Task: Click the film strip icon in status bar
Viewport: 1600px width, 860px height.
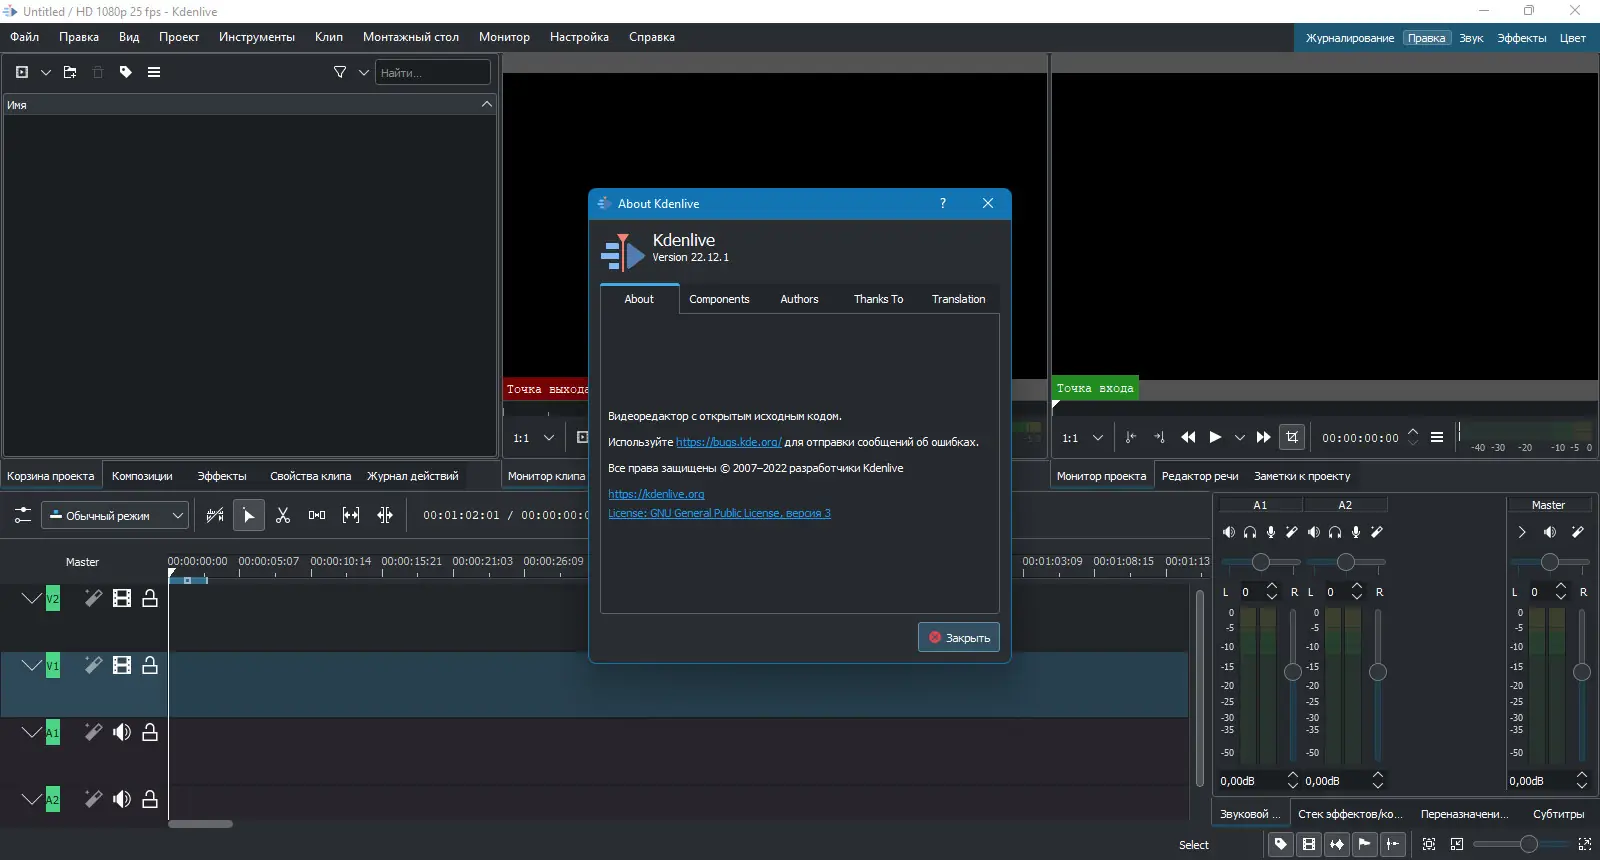Action: [1309, 845]
